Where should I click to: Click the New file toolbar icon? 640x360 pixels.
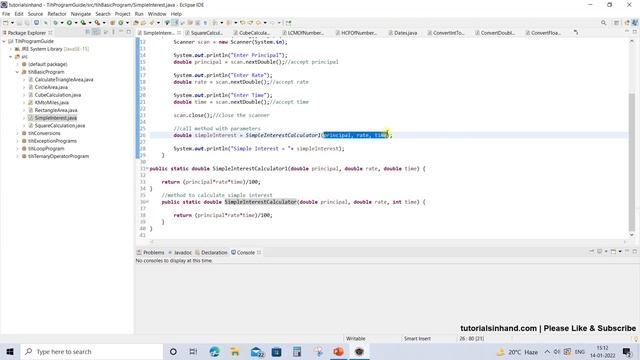point(6,23)
